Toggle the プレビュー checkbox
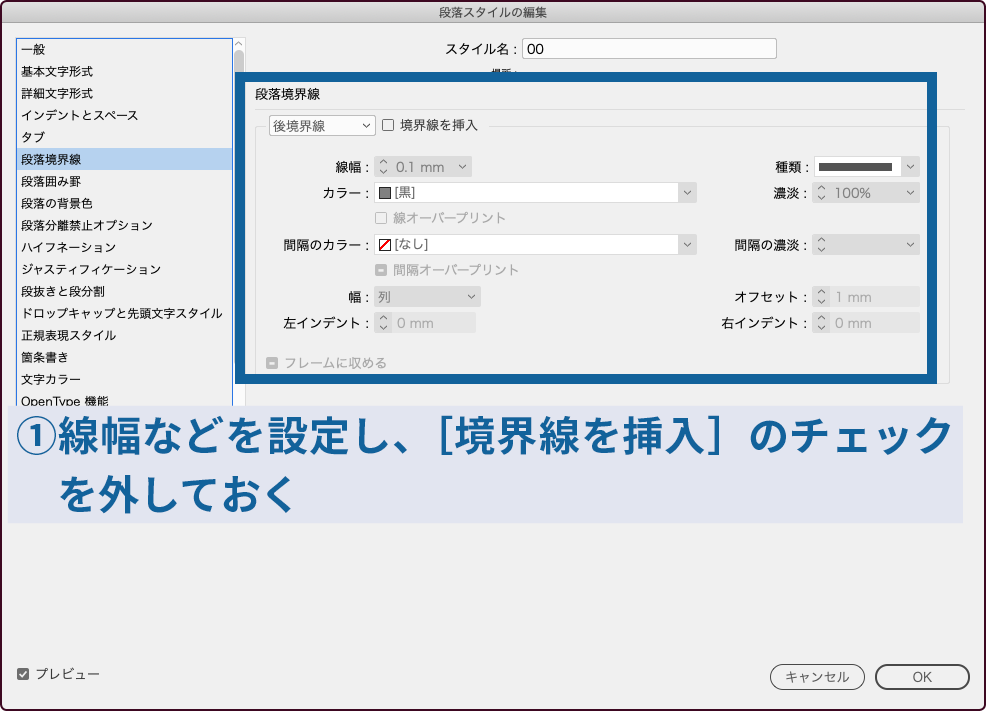 click(x=25, y=674)
